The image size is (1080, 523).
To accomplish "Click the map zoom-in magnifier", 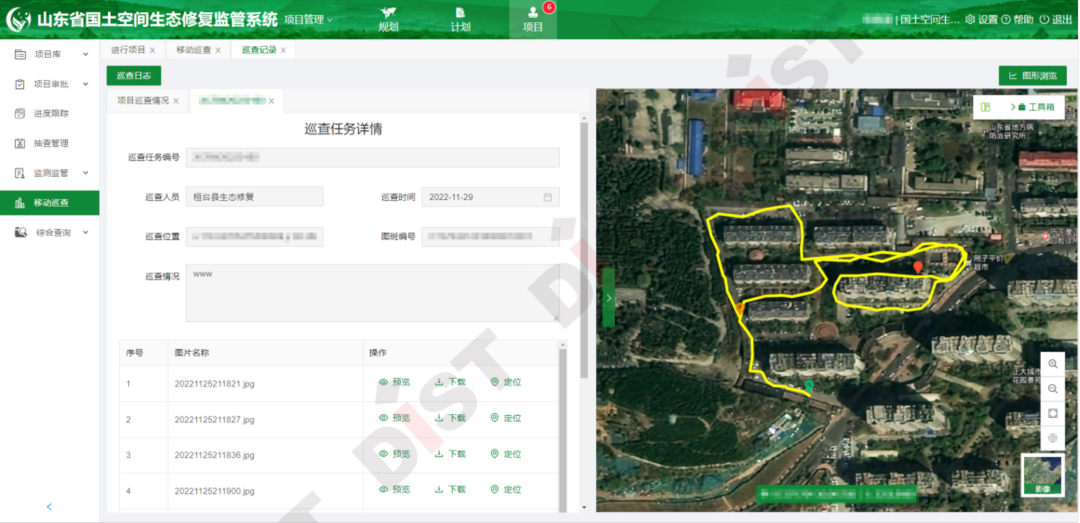I will [1052, 364].
